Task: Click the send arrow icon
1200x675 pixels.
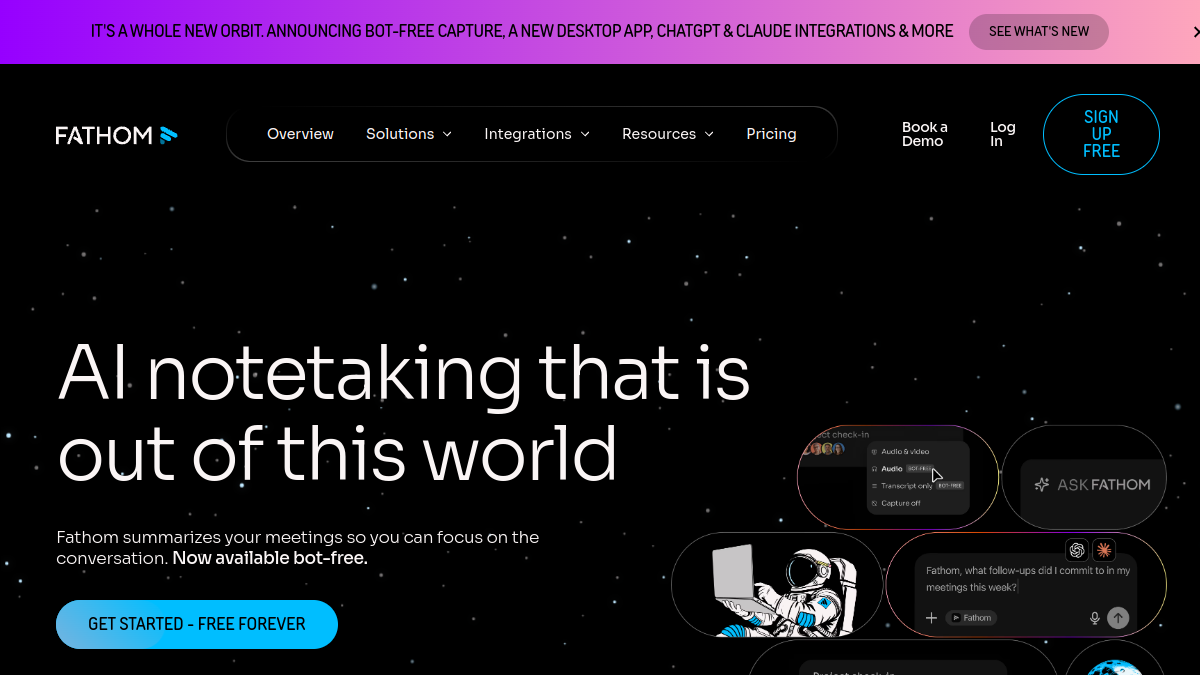Action: point(1118,618)
